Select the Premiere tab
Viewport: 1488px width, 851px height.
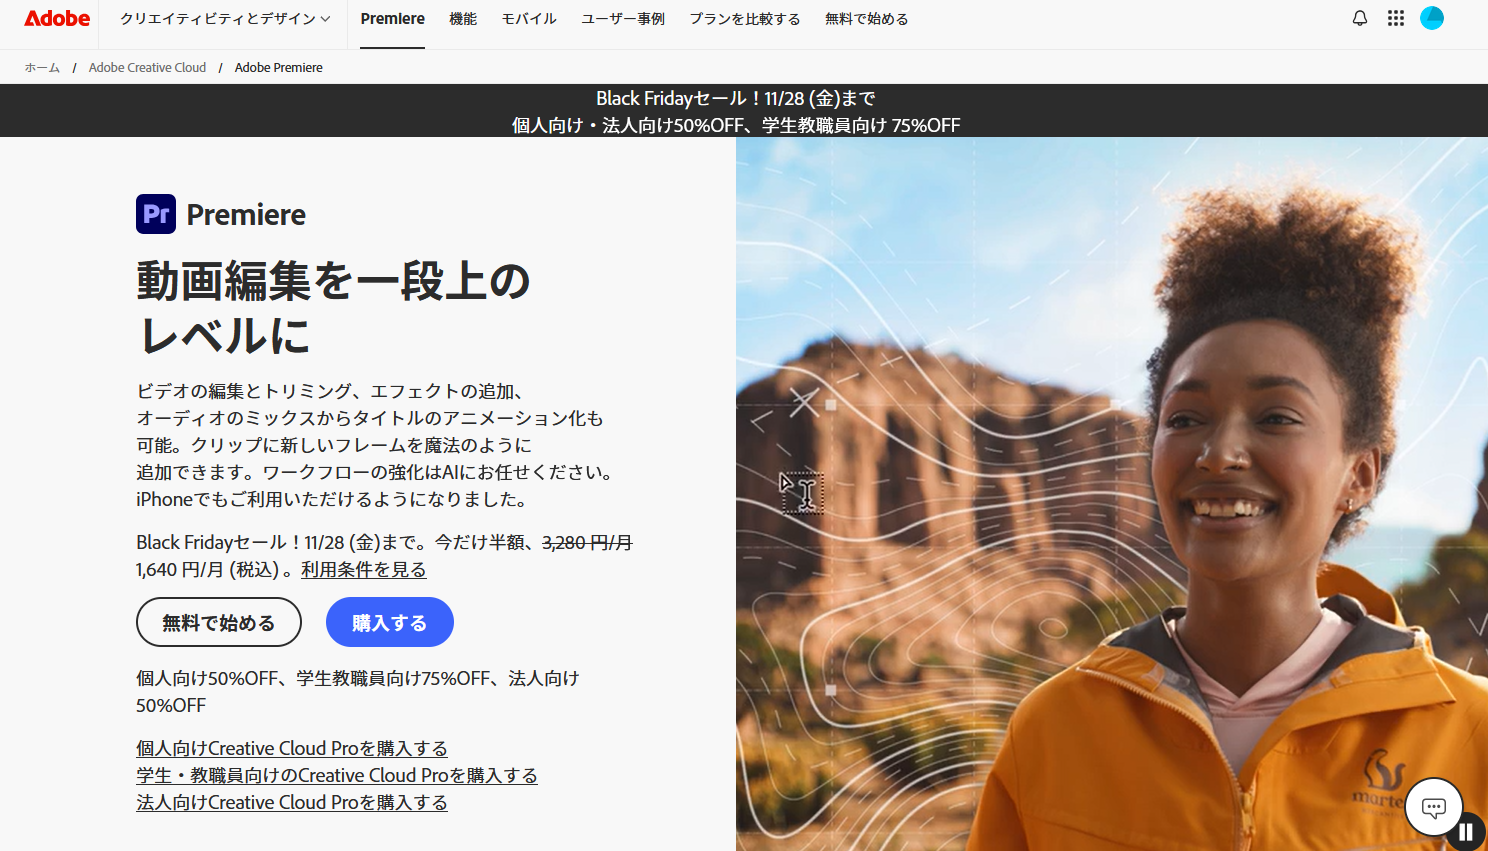pyautogui.click(x=393, y=19)
